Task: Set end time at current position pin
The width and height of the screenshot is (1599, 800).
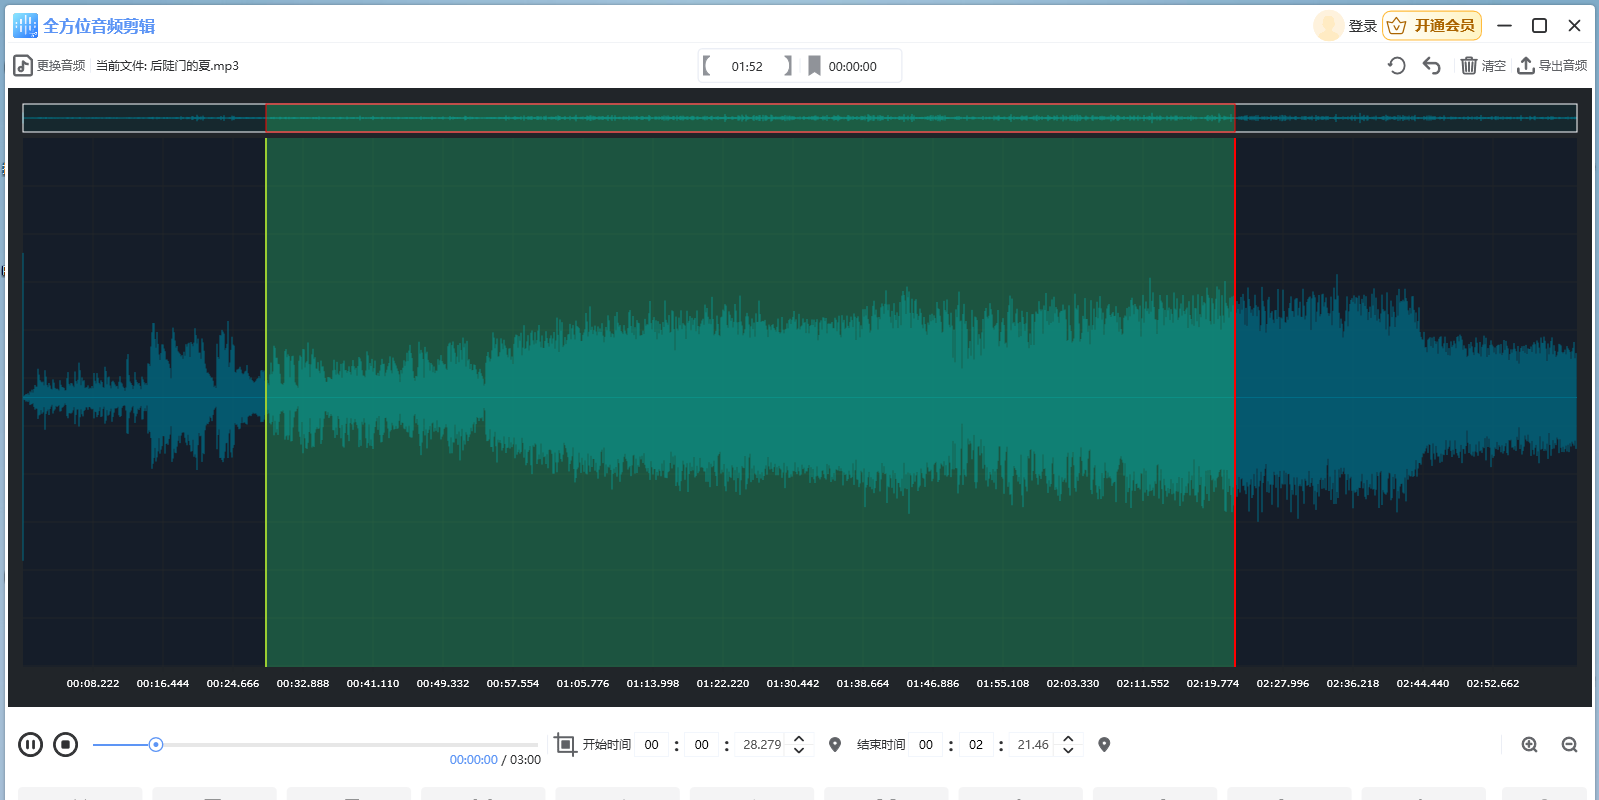Action: click(x=1104, y=744)
